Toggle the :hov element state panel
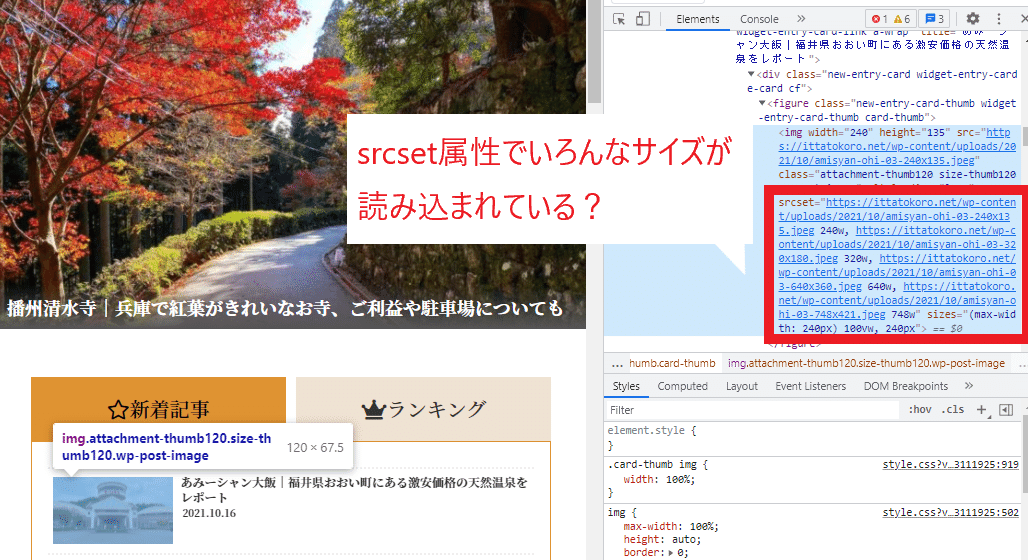 (919, 410)
